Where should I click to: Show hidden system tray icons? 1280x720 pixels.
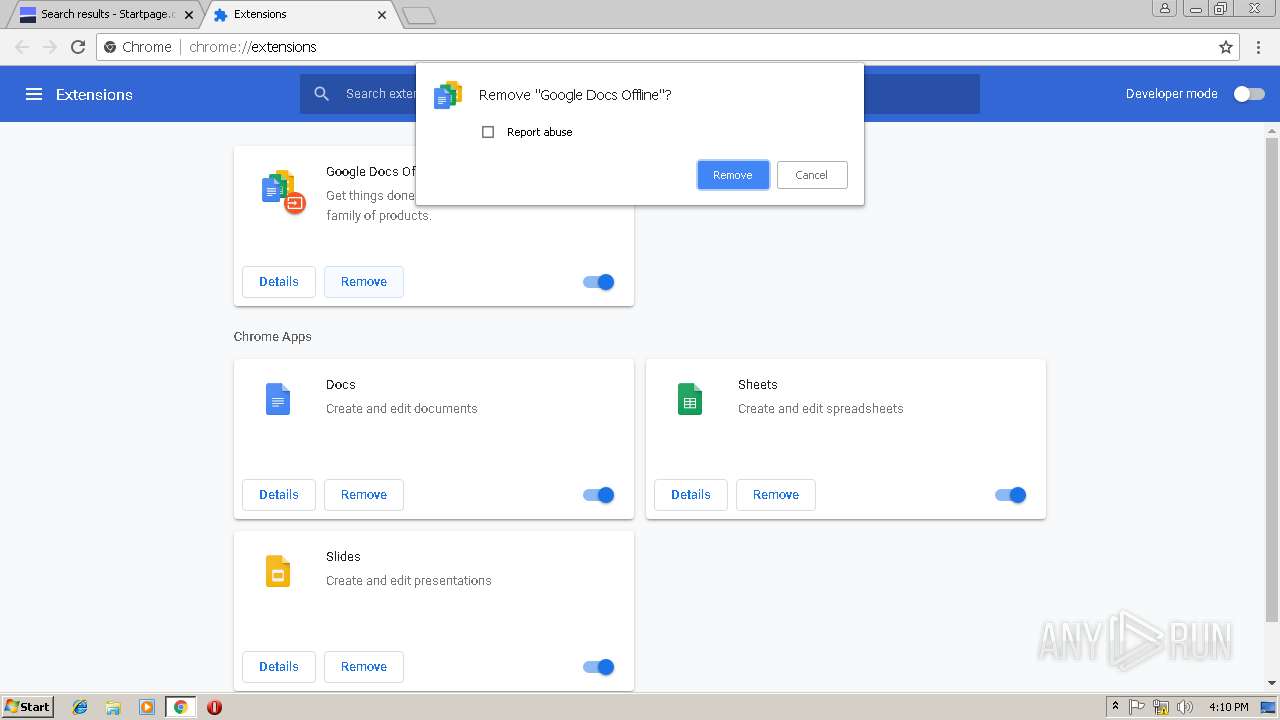tap(1116, 707)
